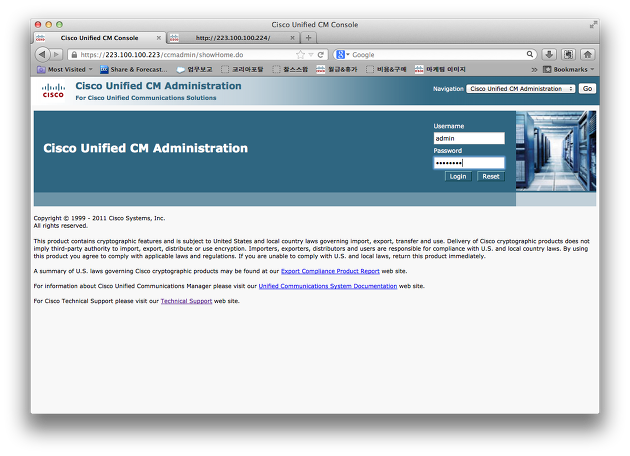The height and width of the screenshot is (456, 630).
Task: Open the 잘스스팜 bookmark
Action: [290, 70]
